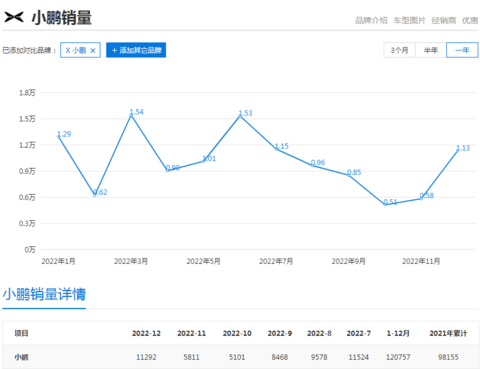The image size is (480, 369).
Task: Click the 0.51 lowest data point
Action: pyautogui.click(x=385, y=204)
